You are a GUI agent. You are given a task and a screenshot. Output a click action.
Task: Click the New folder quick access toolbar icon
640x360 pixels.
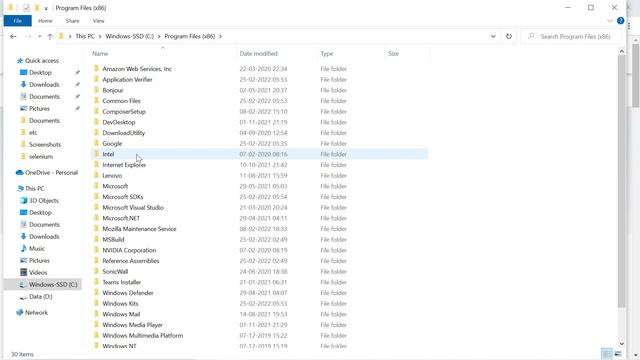(37, 8)
